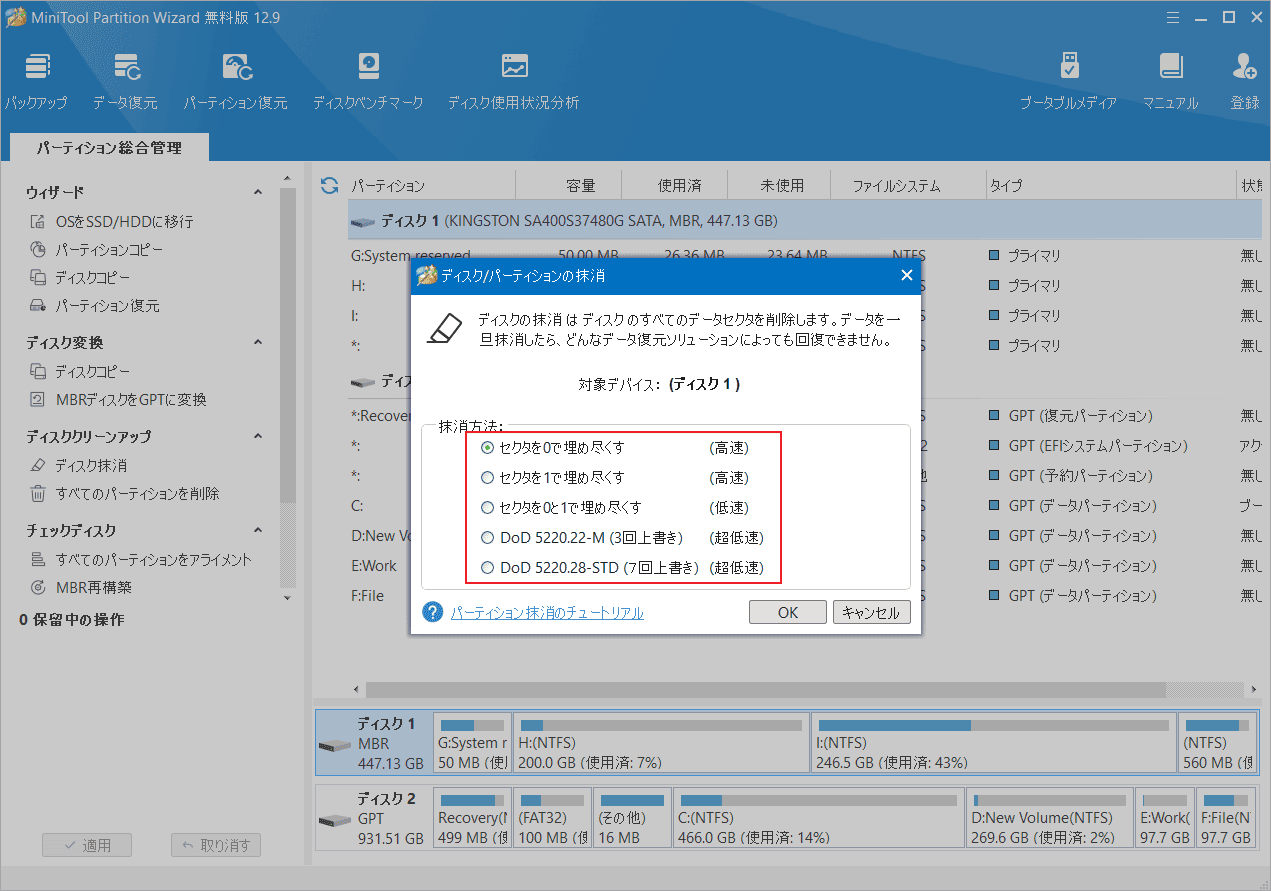Select DoD 5220.22-M (3回上書き) option
Image resolution: width=1271 pixels, height=891 pixels.
(488, 538)
